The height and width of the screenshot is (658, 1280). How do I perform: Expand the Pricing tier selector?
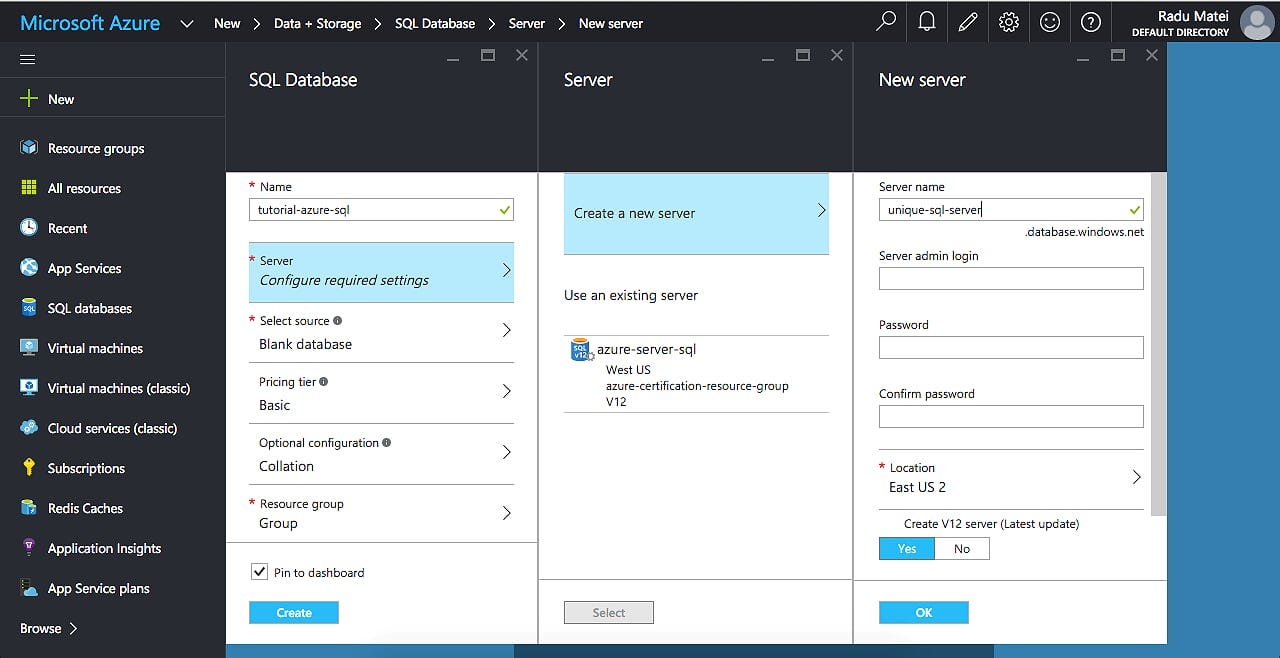point(381,393)
